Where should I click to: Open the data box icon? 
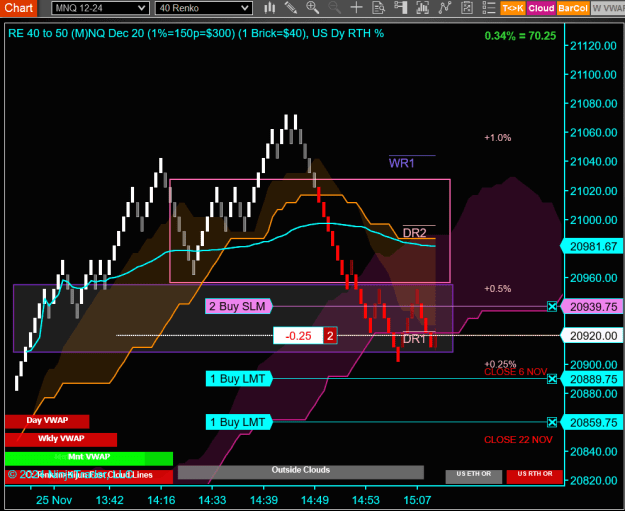pos(378,8)
